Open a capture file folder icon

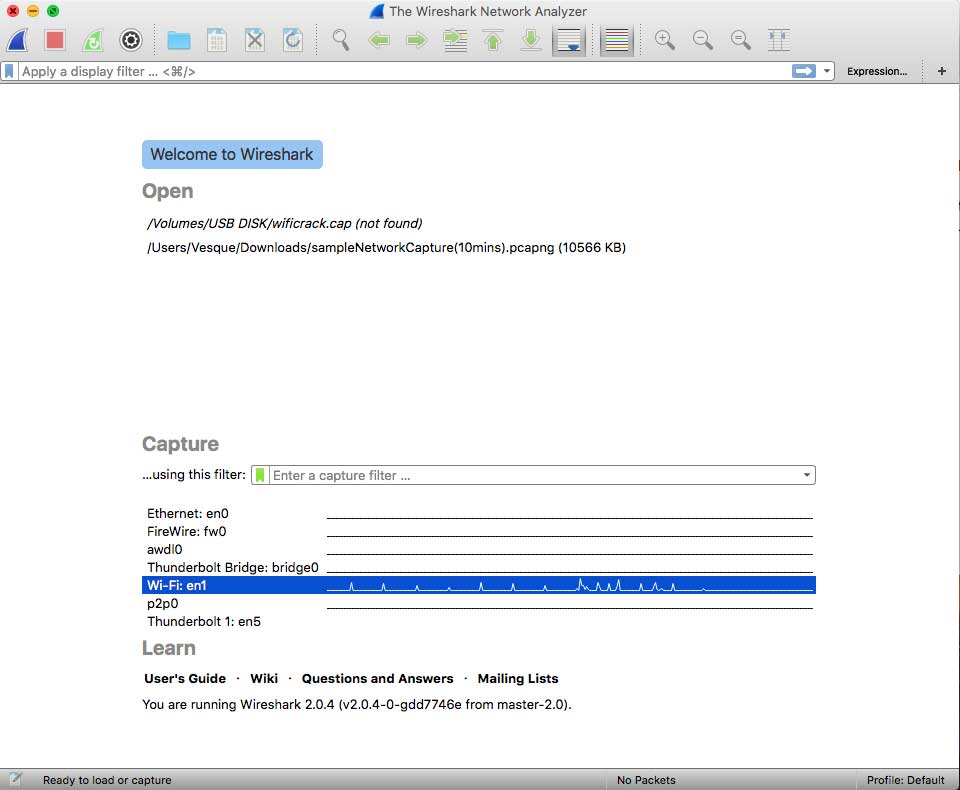tap(179, 40)
